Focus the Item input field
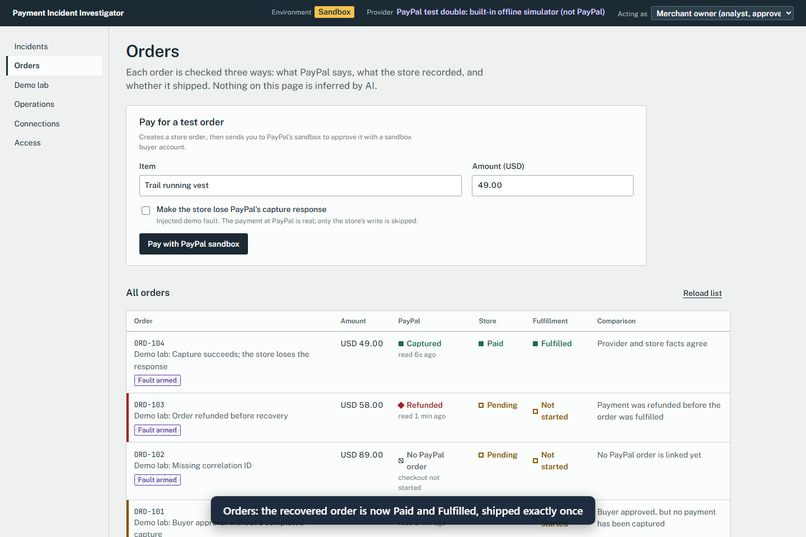Screen dimensions: 806x537 (300, 186)
